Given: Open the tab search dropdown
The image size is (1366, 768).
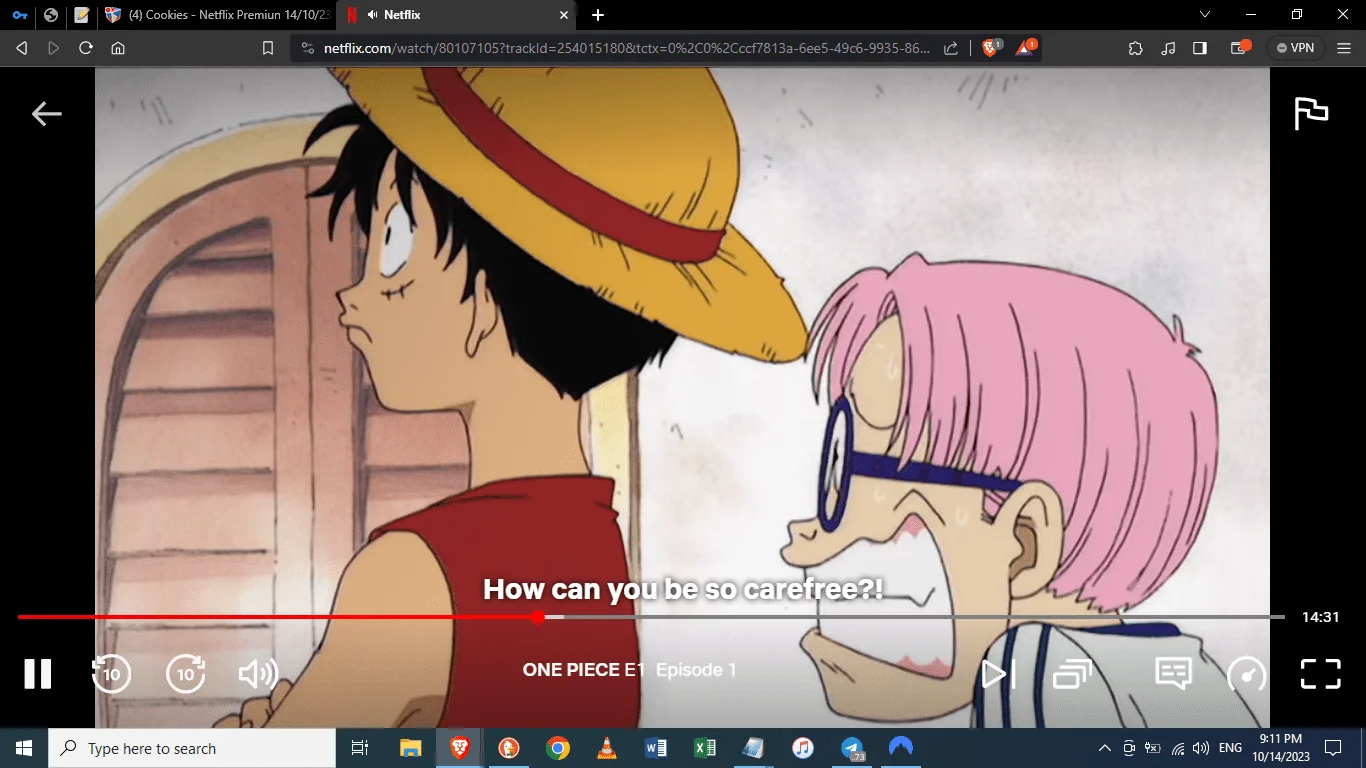Looking at the screenshot, I should click(1205, 15).
